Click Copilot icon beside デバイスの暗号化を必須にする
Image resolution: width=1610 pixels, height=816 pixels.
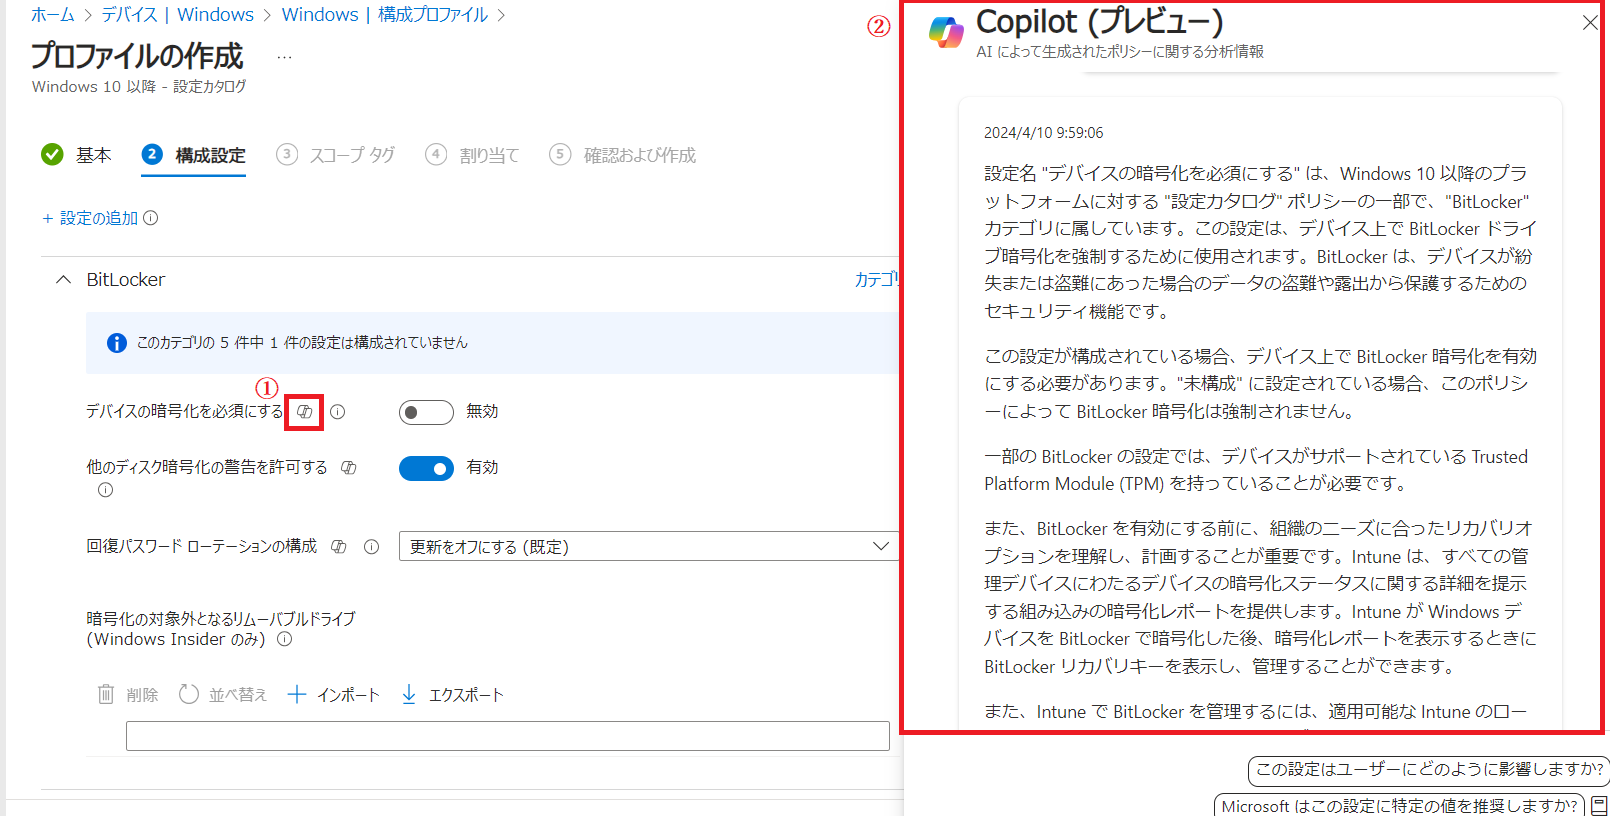304,412
